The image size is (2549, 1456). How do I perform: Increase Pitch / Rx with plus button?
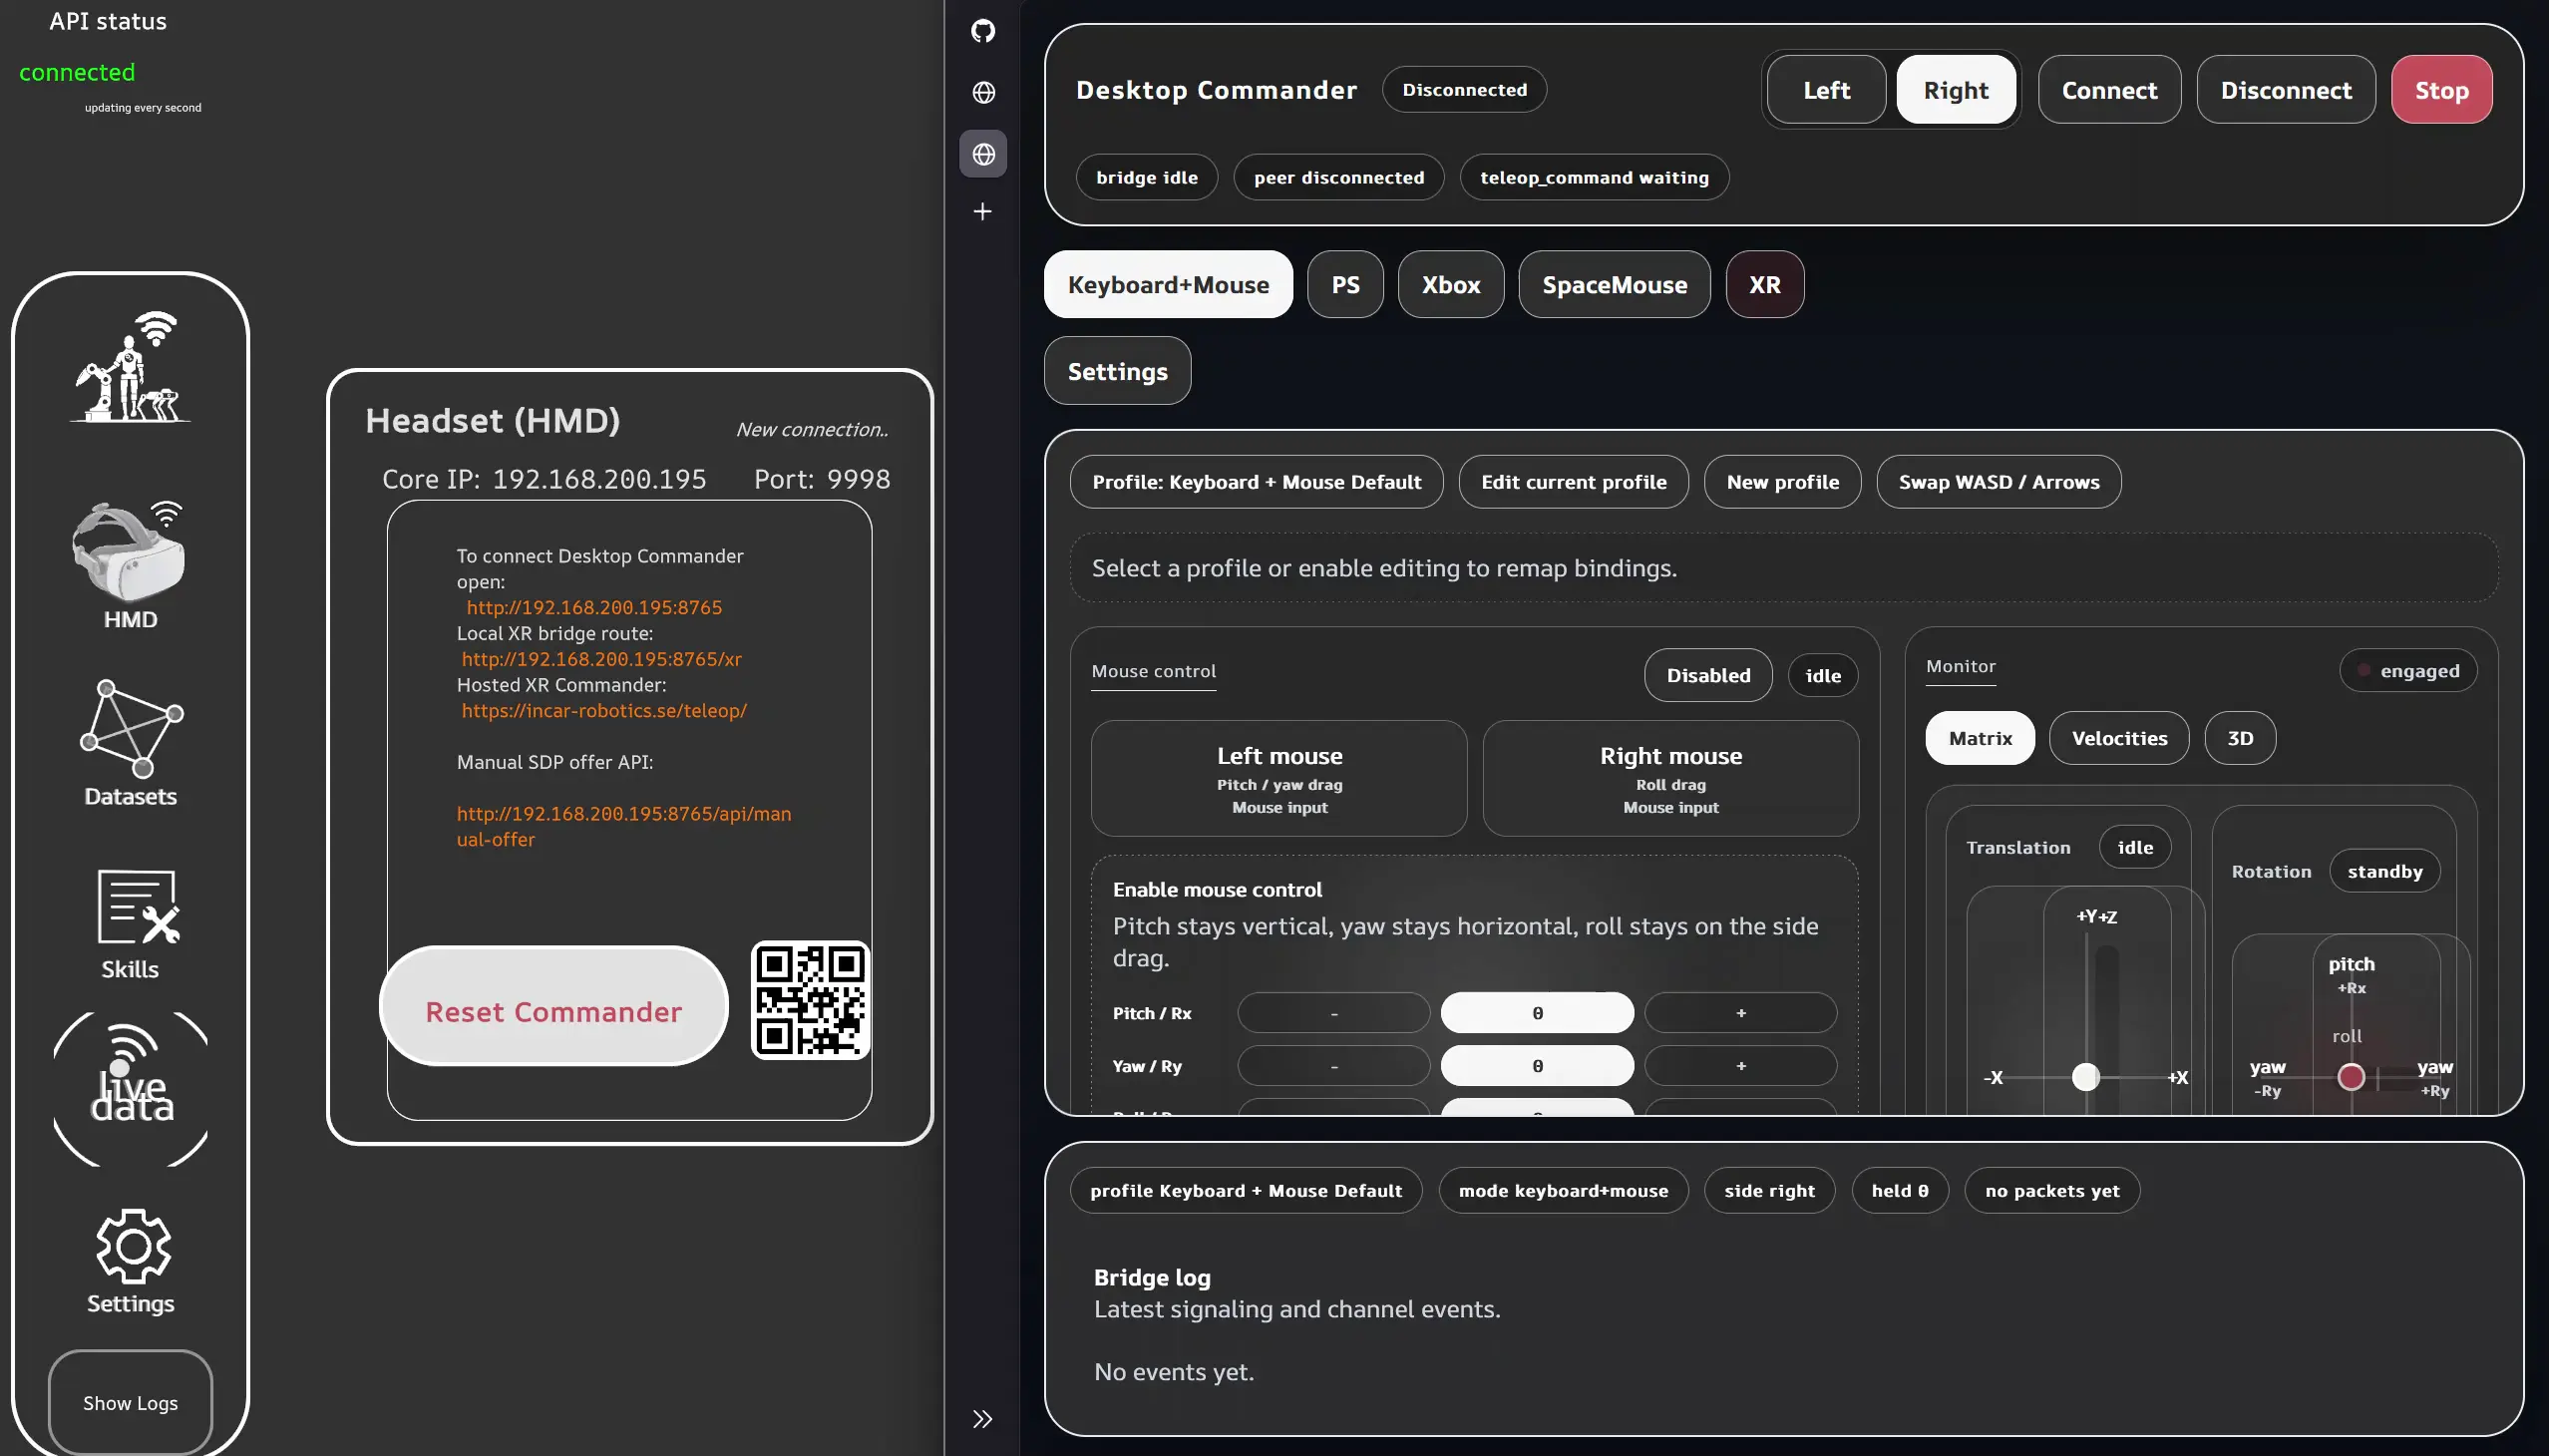(1740, 1013)
